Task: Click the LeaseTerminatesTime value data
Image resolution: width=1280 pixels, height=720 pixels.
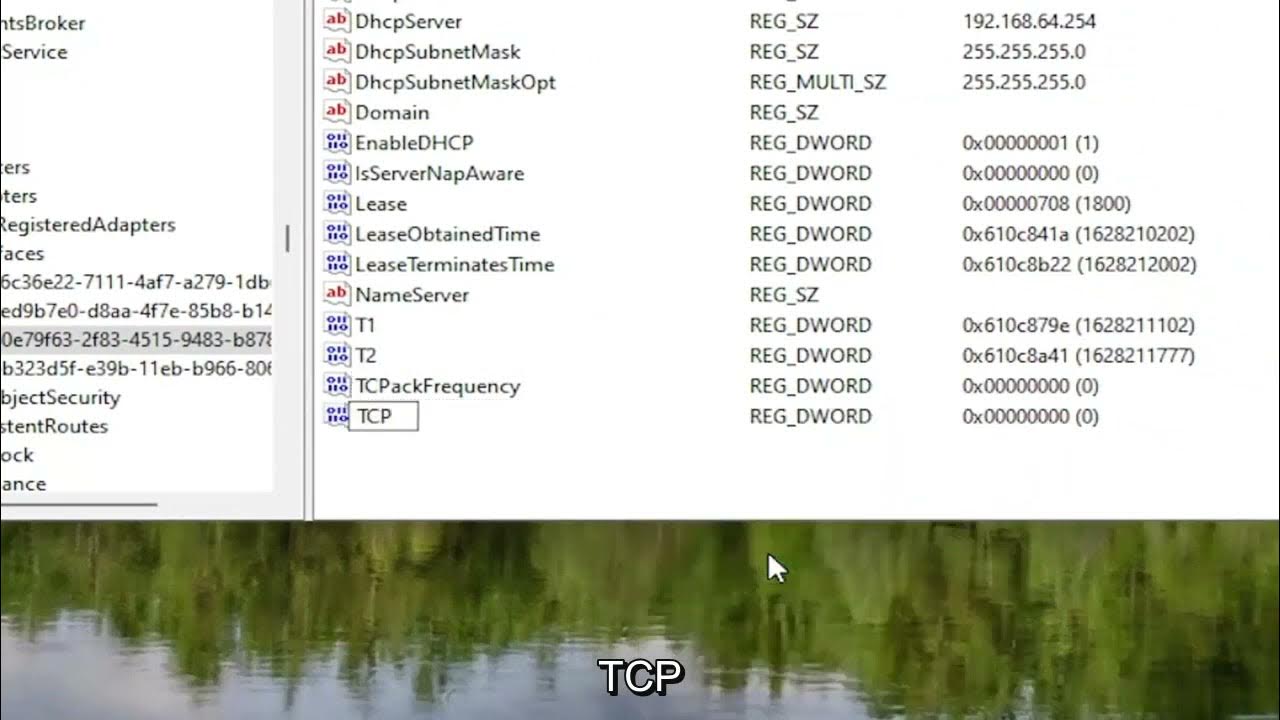Action: click(x=1079, y=264)
